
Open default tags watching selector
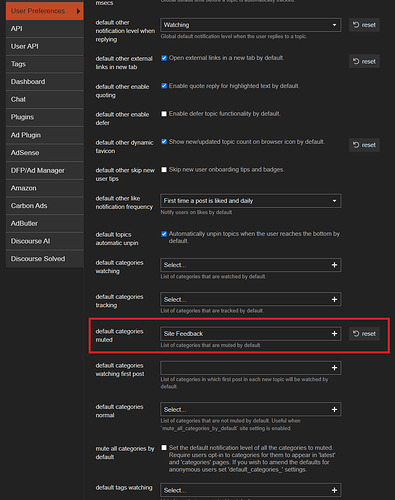251,490
